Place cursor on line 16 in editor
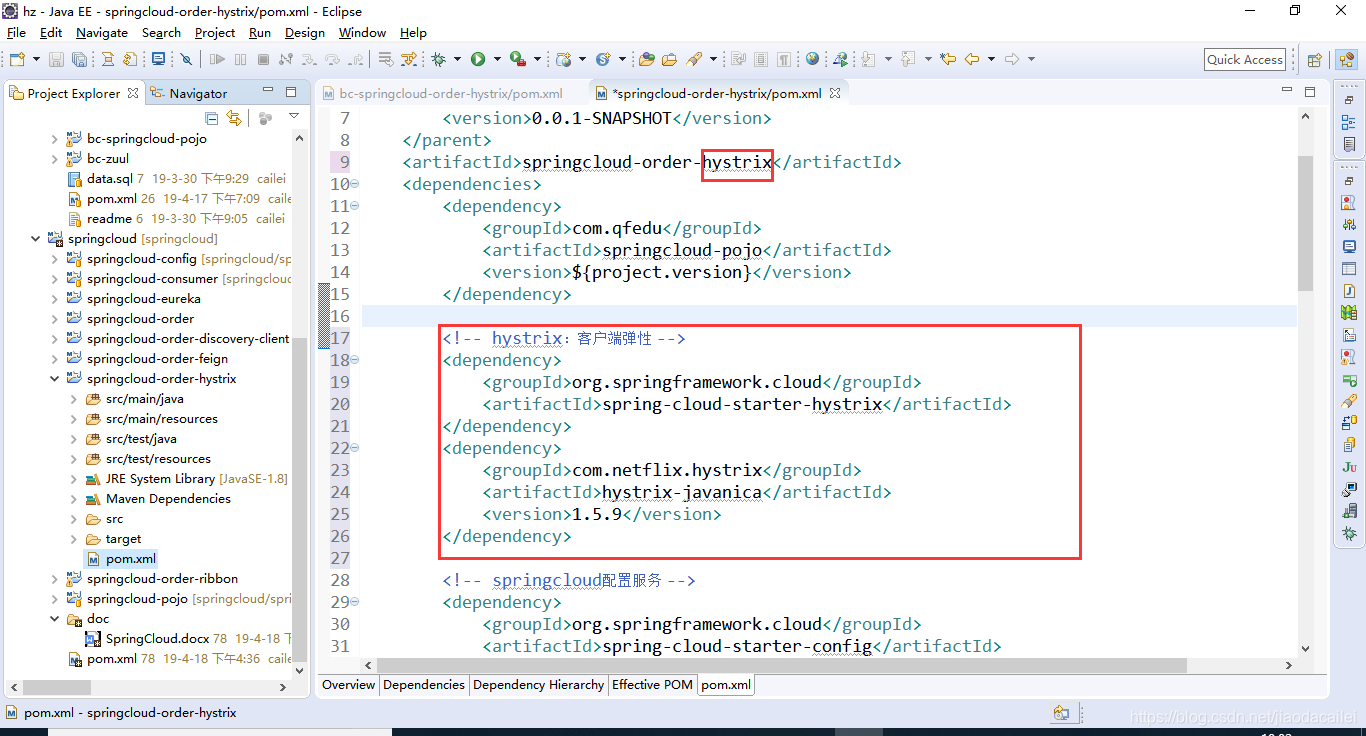Image resolution: width=1366 pixels, height=736 pixels. click(x=828, y=316)
